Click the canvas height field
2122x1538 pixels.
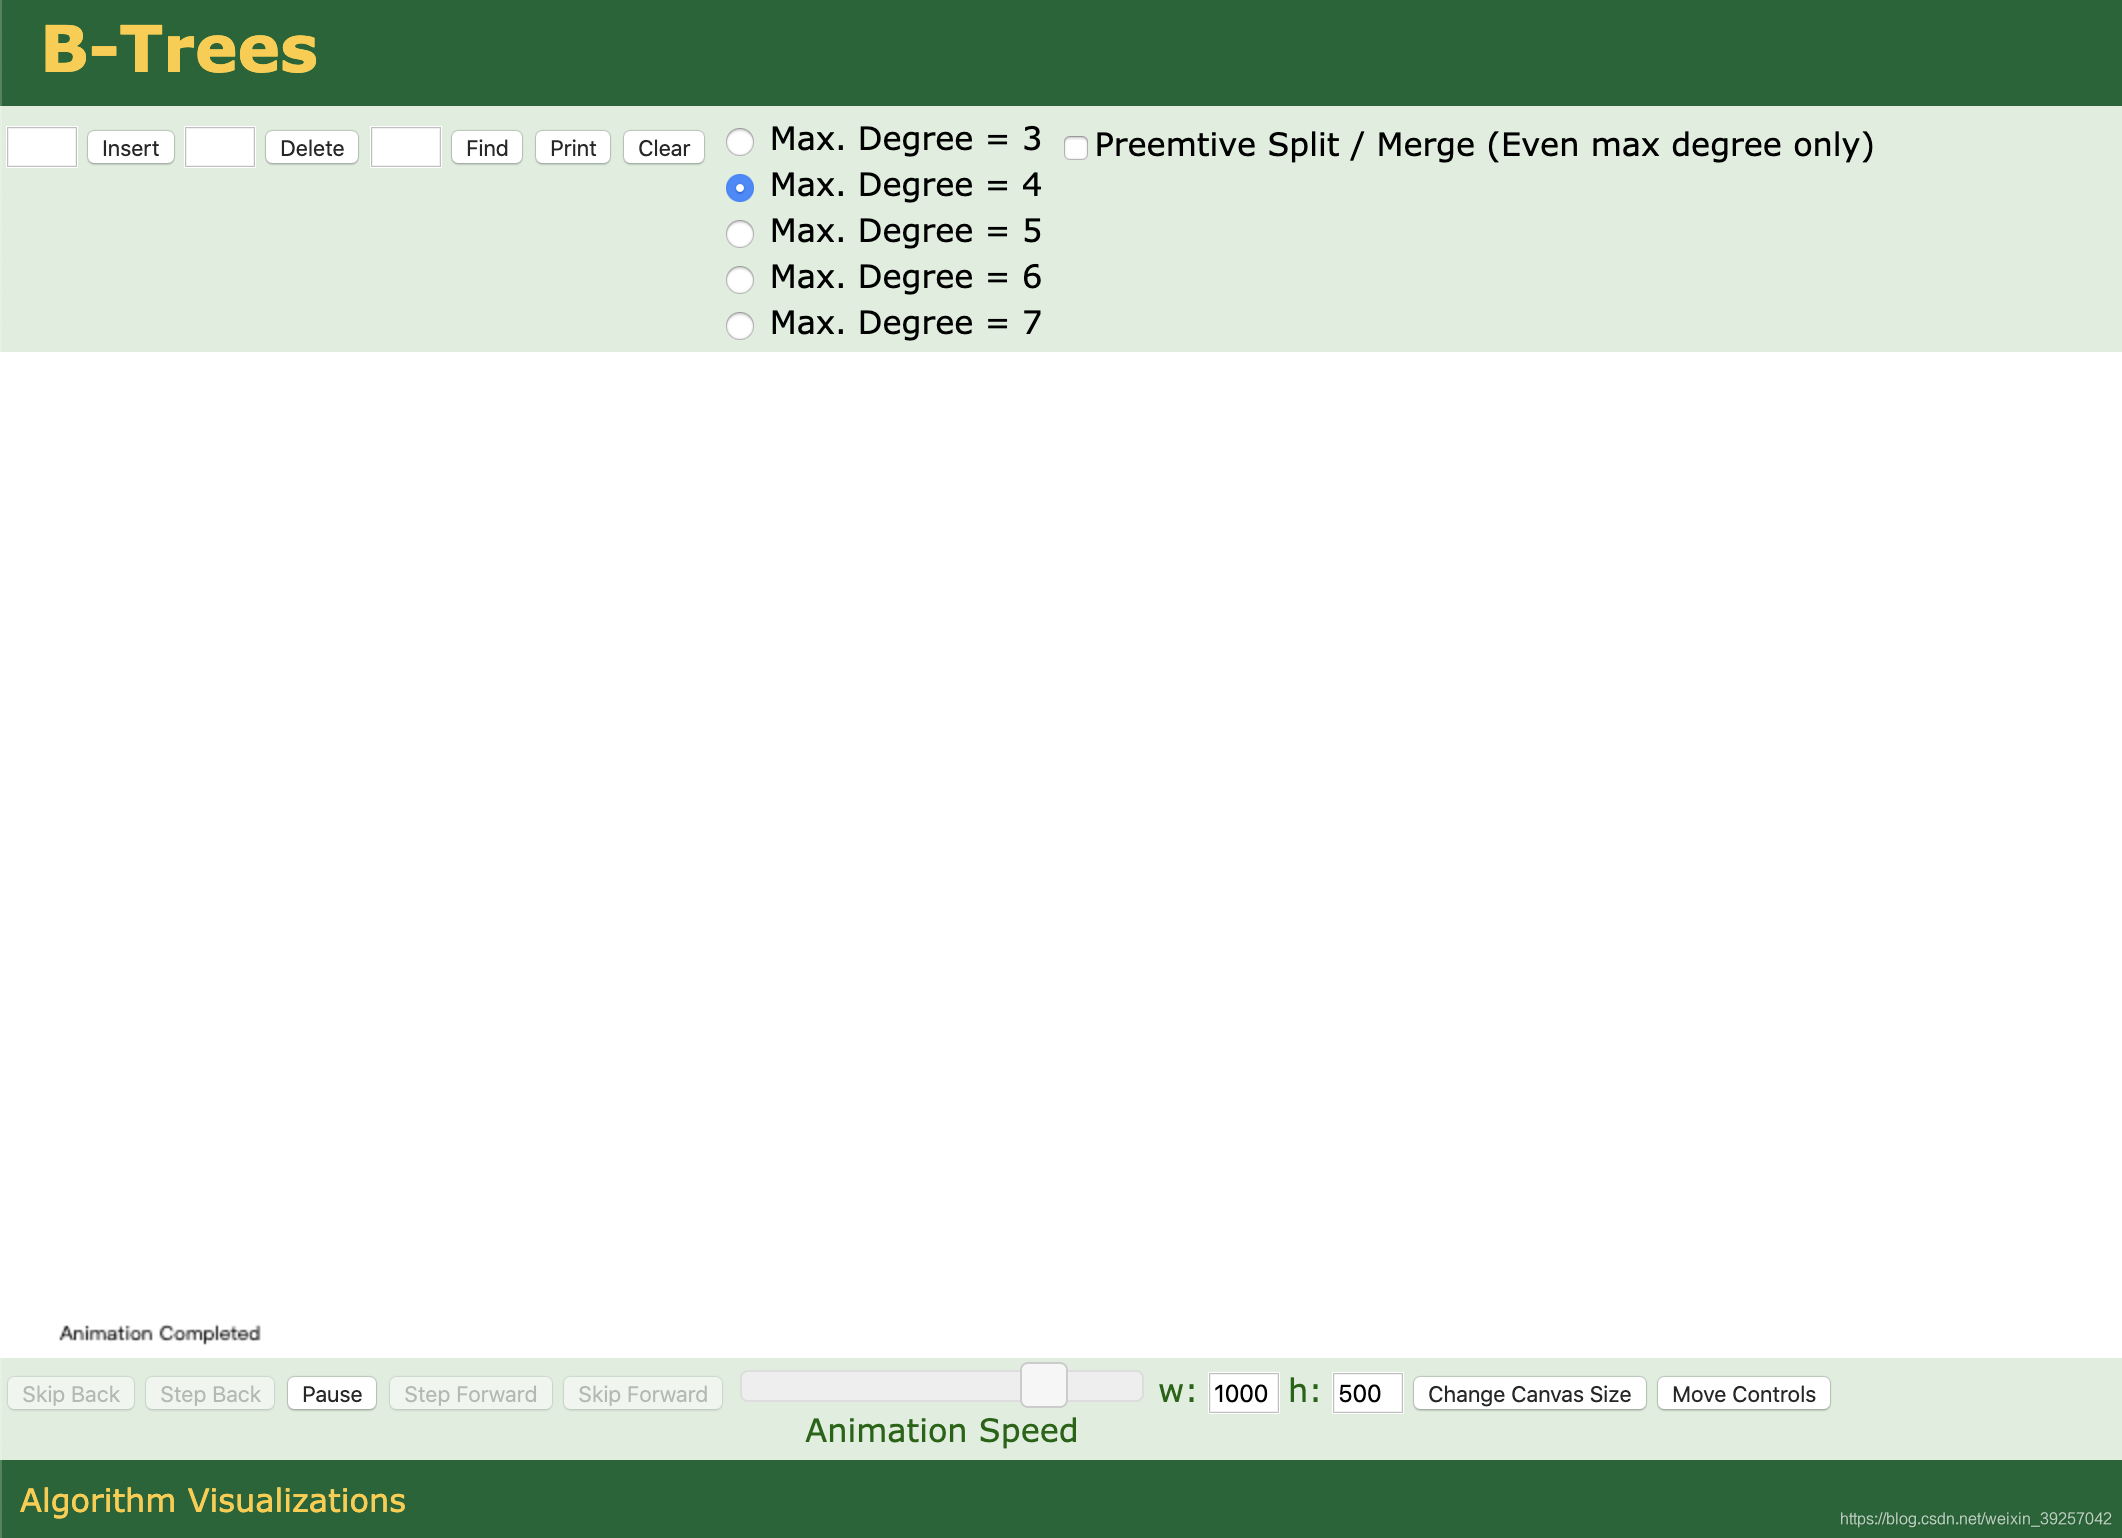click(x=1366, y=1393)
